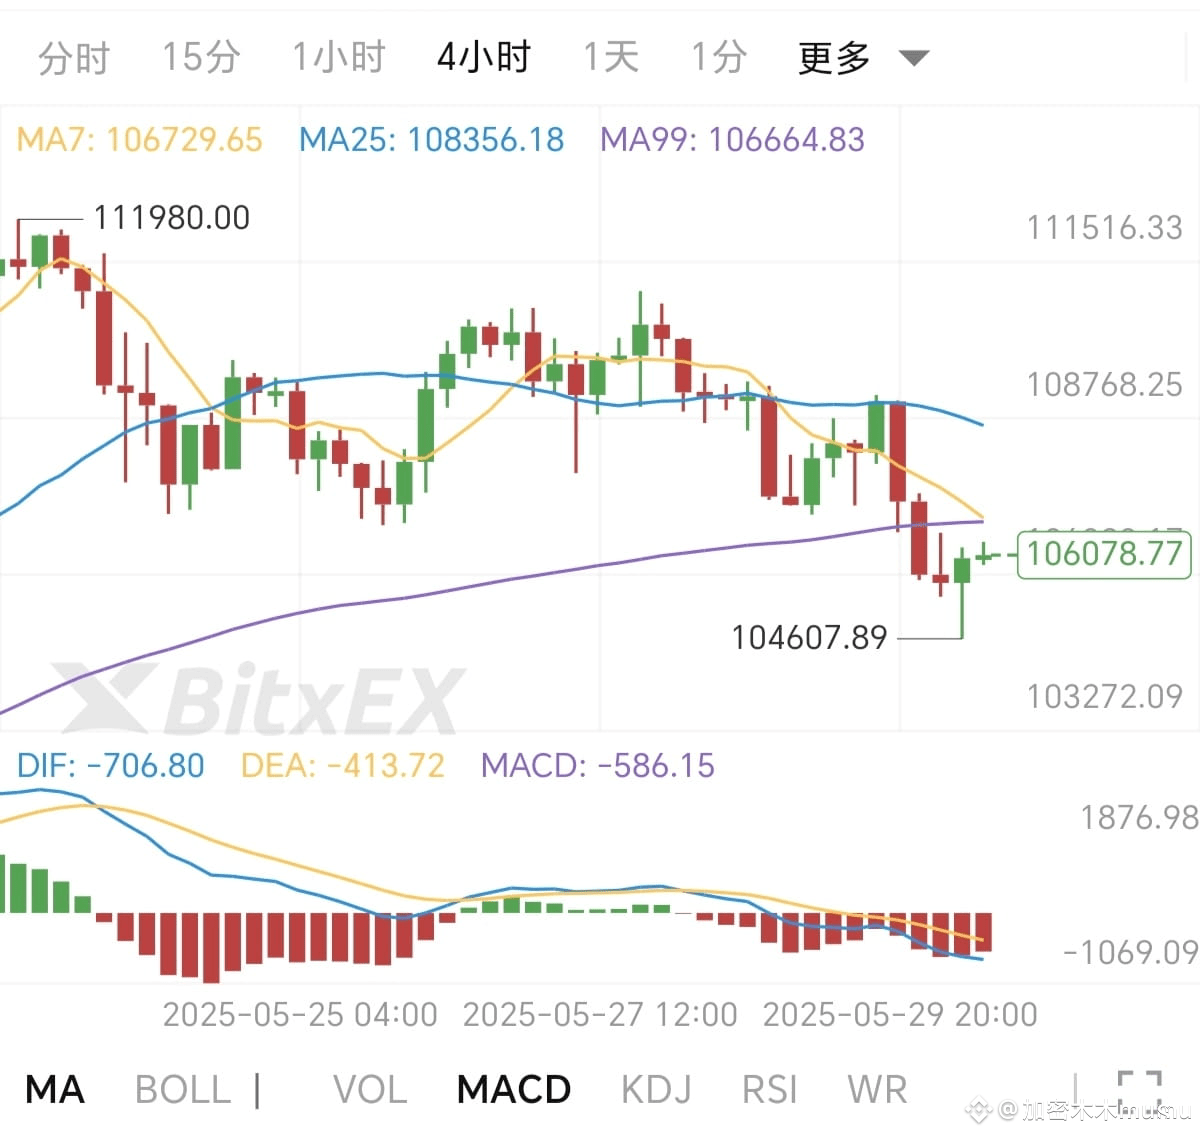Click the 2025-05-27 12:00 axis label

[x=600, y=1014]
